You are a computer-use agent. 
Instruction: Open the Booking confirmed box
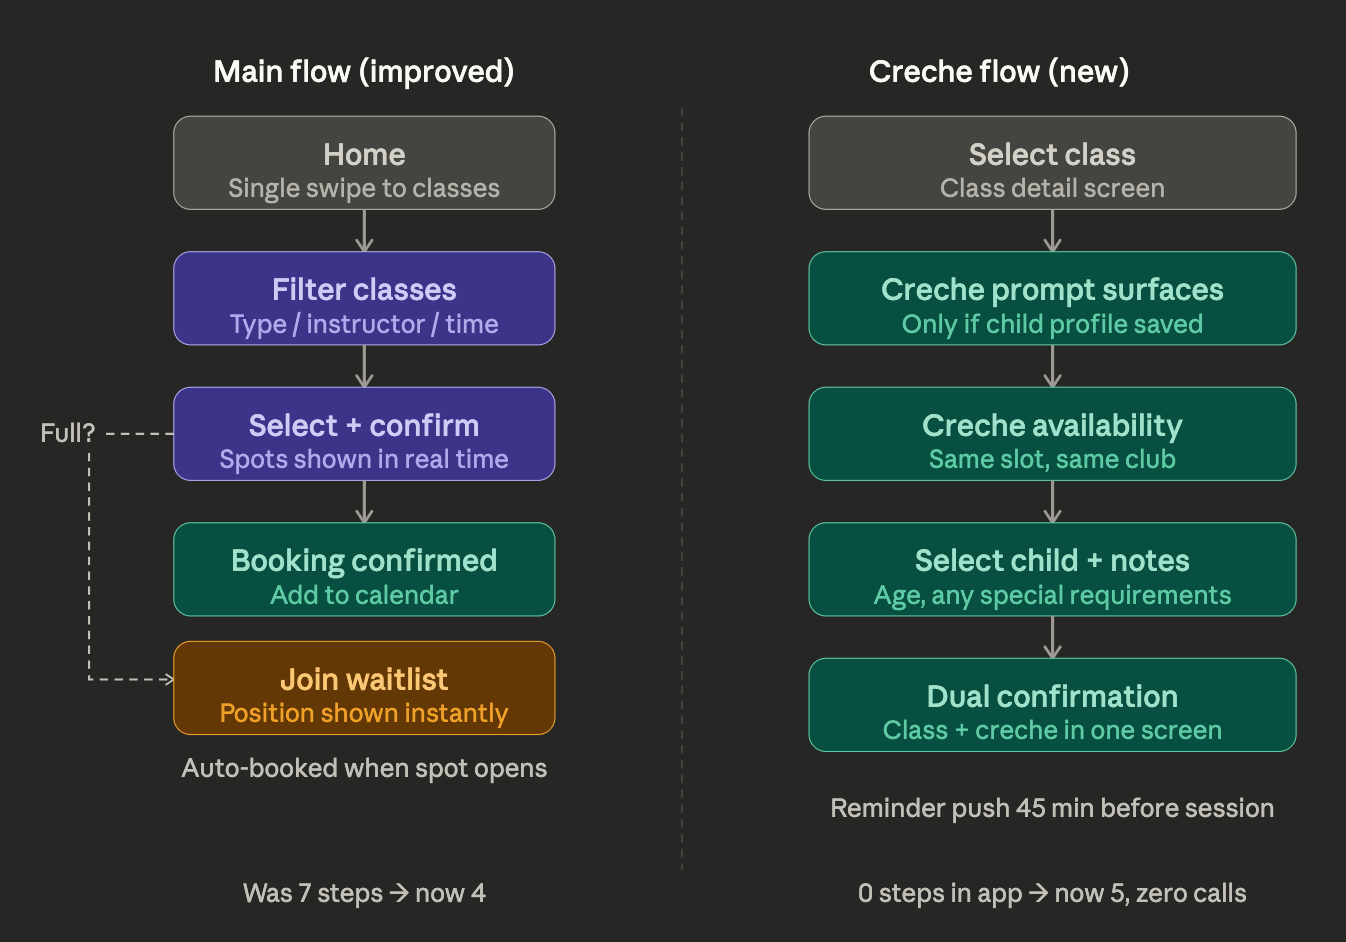364,569
